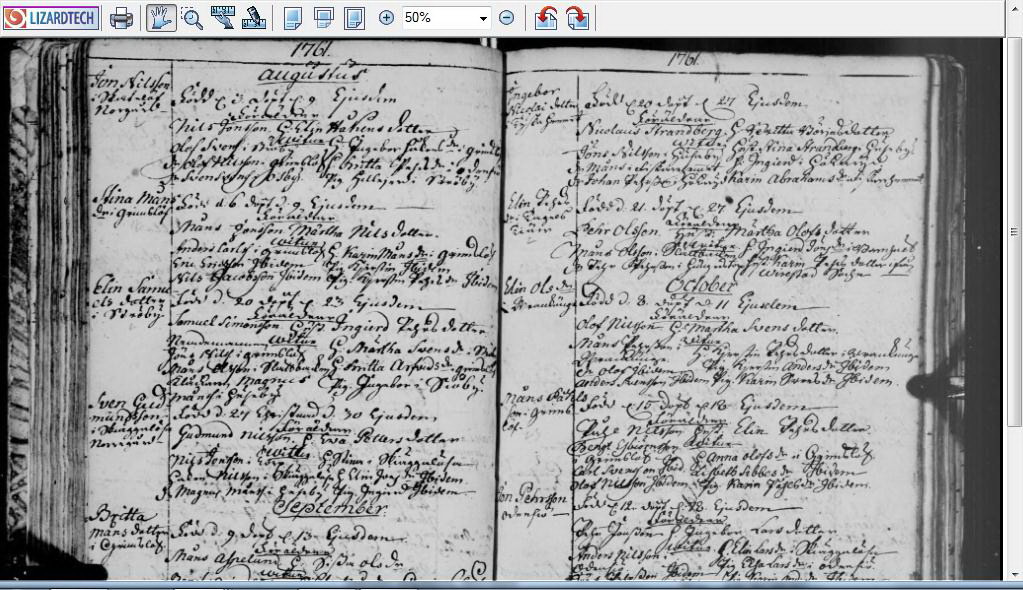Click the LizardTech logo button
The height and width of the screenshot is (590, 1023).
tap(51, 18)
